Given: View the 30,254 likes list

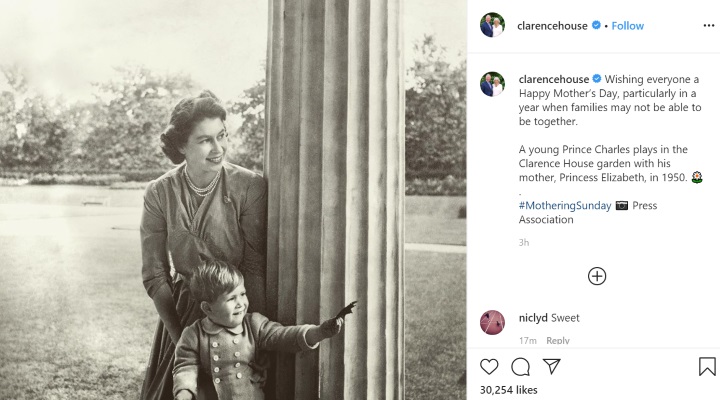Looking at the screenshot, I should 508,390.
